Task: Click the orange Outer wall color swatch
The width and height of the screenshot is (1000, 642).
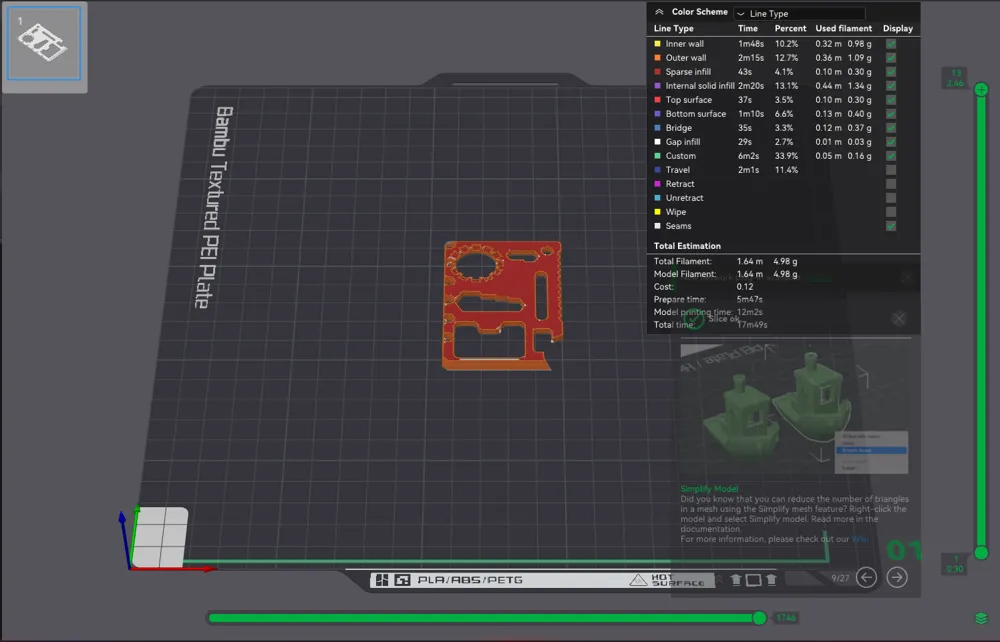Action: tap(658, 58)
